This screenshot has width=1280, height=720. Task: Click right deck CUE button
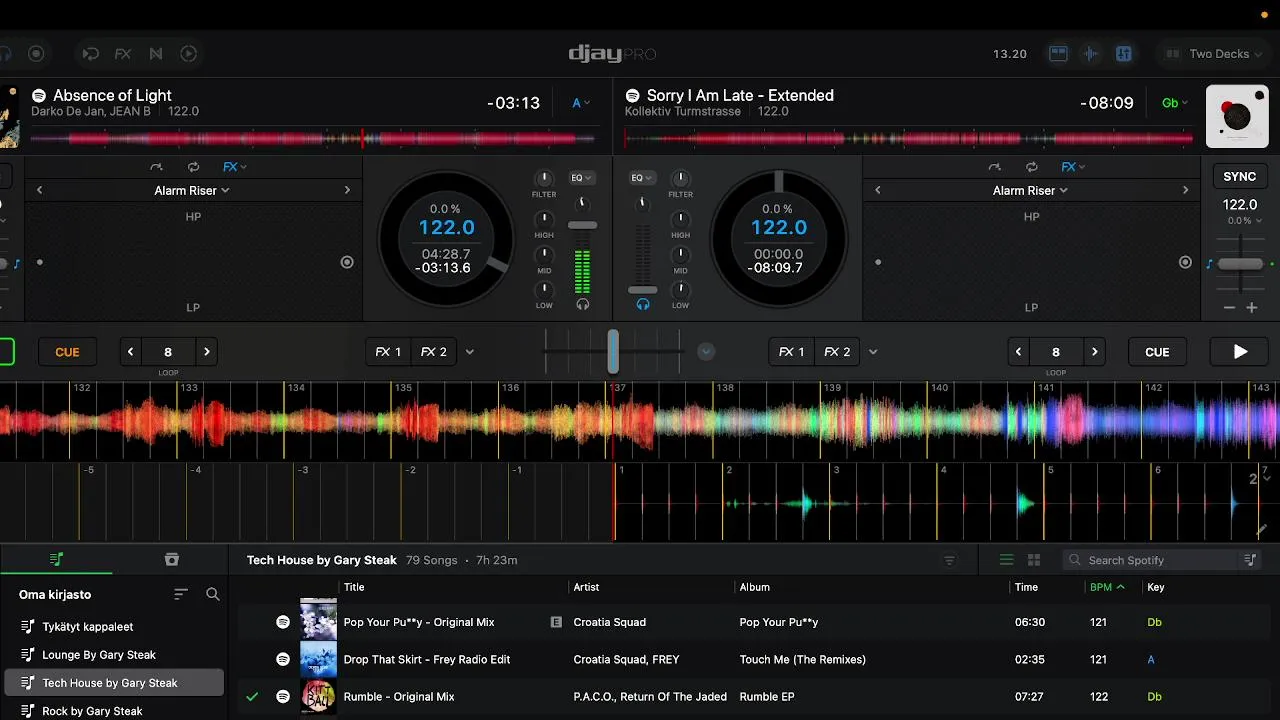[x=1157, y=352]
